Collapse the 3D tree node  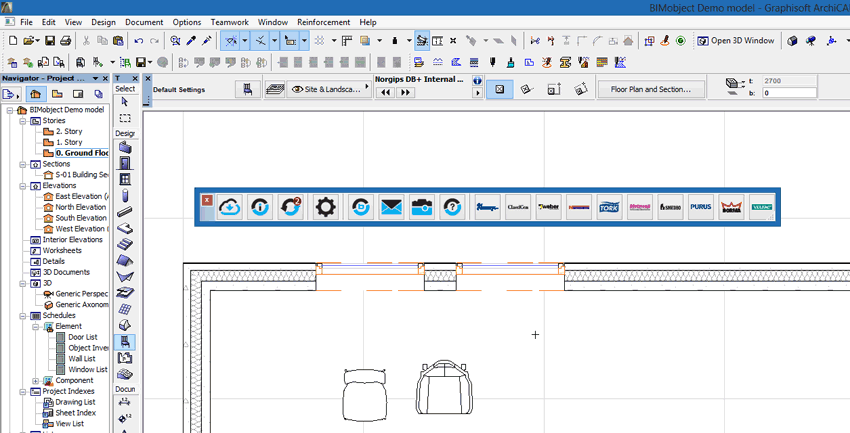[23, 283]
